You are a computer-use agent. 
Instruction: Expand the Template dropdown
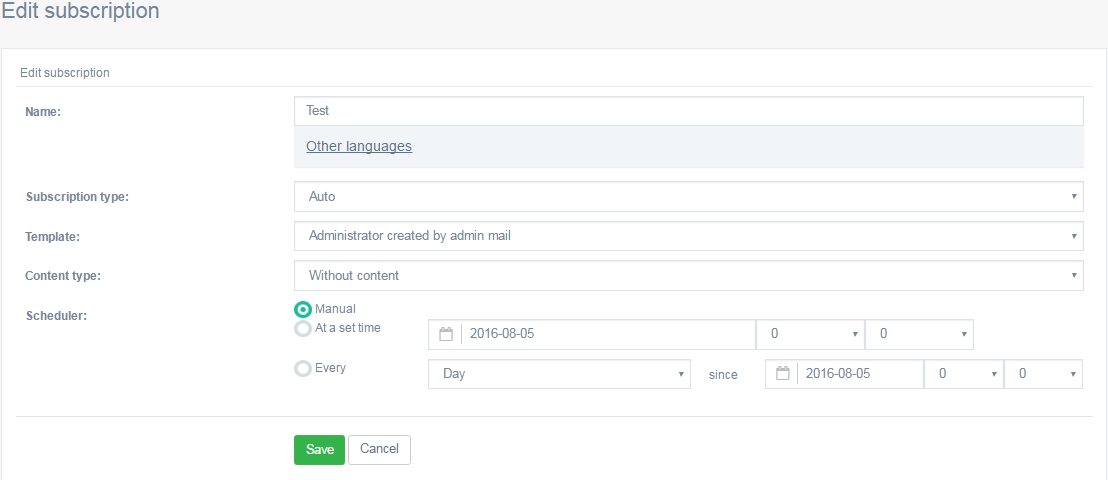pyautogui.click(x=688, y=236)
